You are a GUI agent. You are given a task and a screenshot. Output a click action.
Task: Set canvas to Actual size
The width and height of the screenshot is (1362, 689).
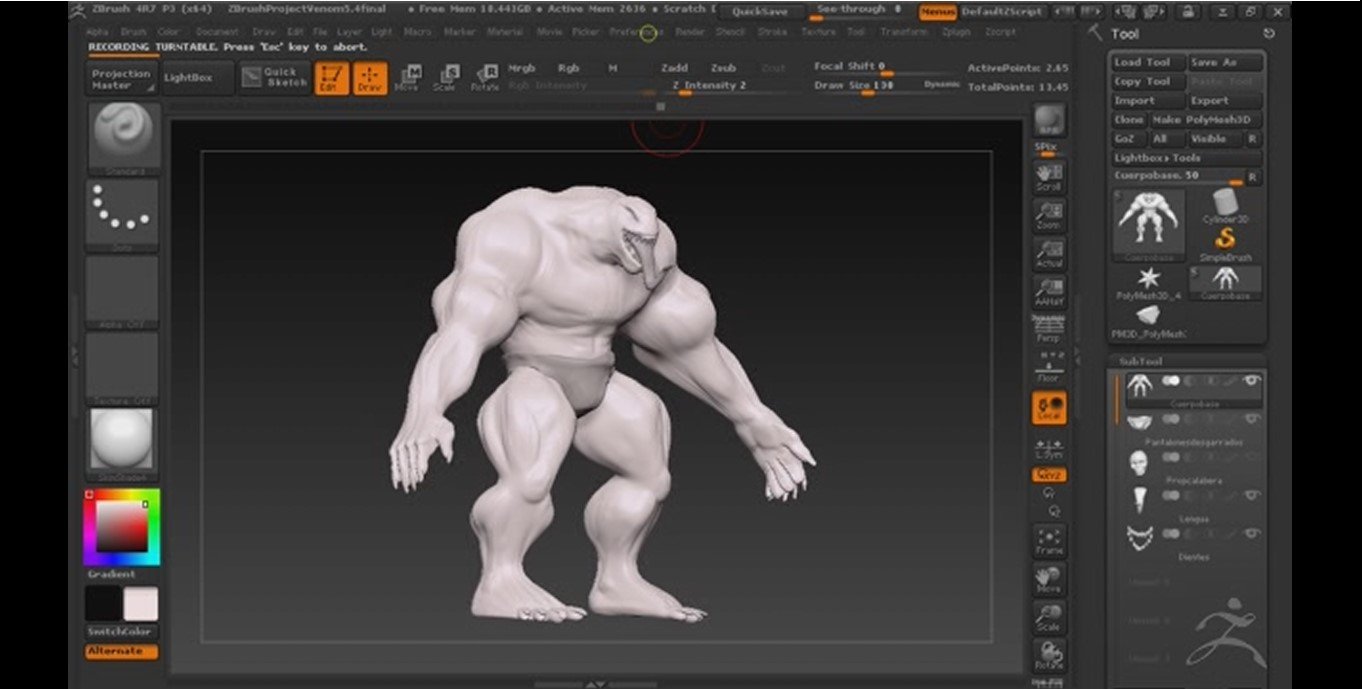click(1049, 253)
